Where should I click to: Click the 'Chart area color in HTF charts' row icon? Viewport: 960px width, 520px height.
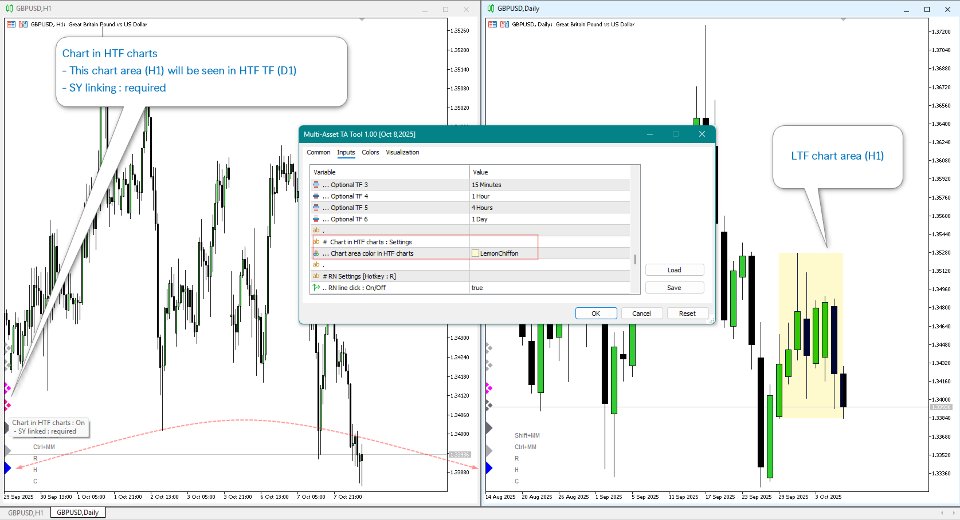(x=316, y=253)
